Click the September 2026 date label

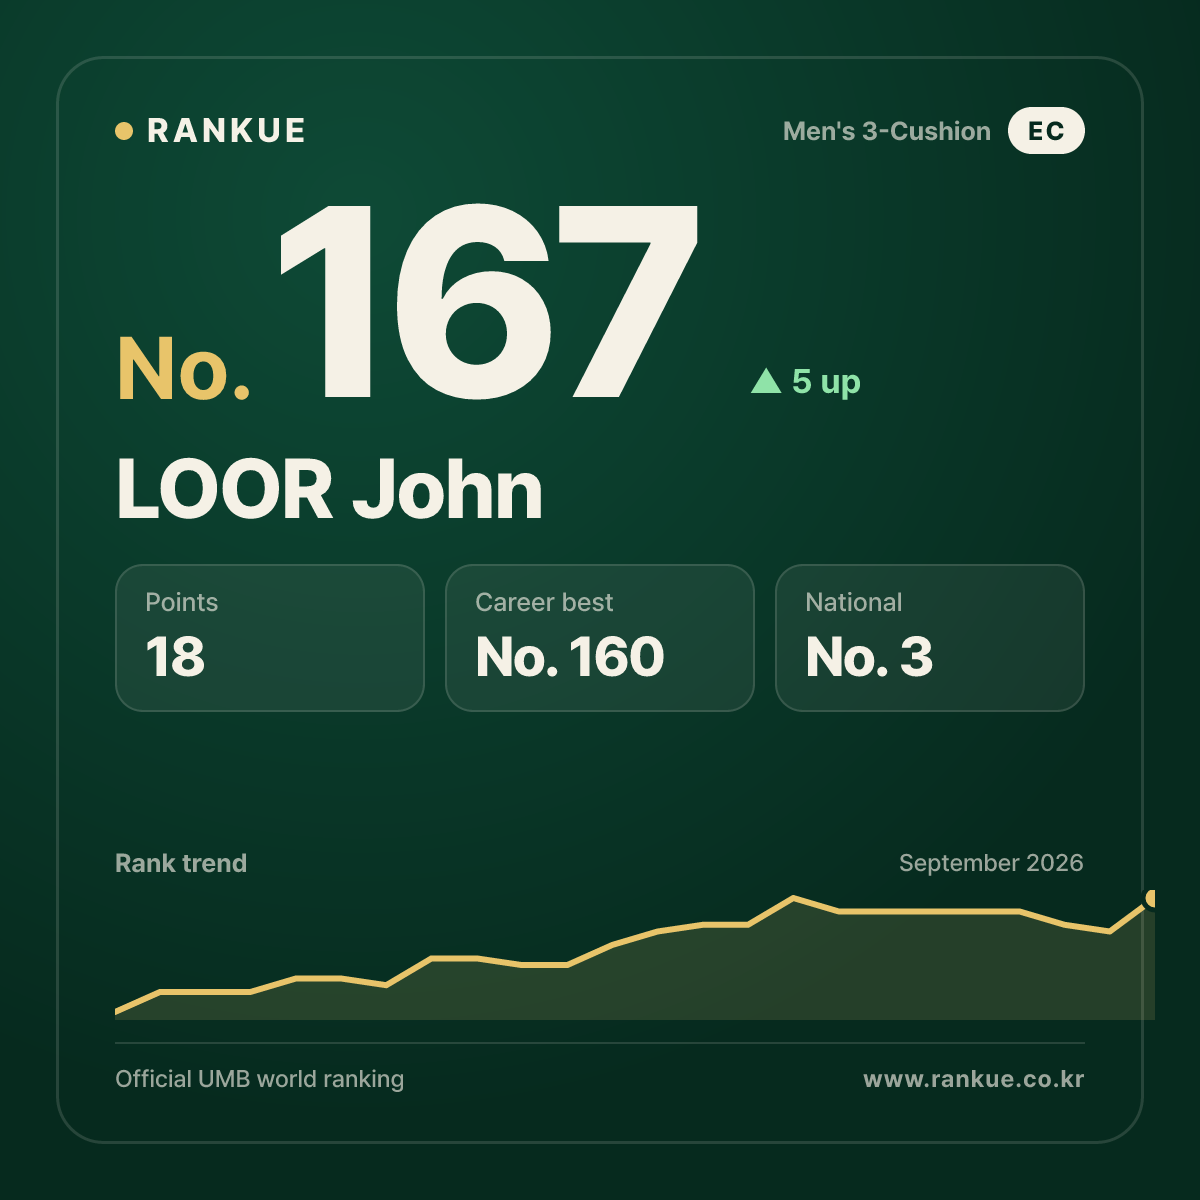coord(991,863)
